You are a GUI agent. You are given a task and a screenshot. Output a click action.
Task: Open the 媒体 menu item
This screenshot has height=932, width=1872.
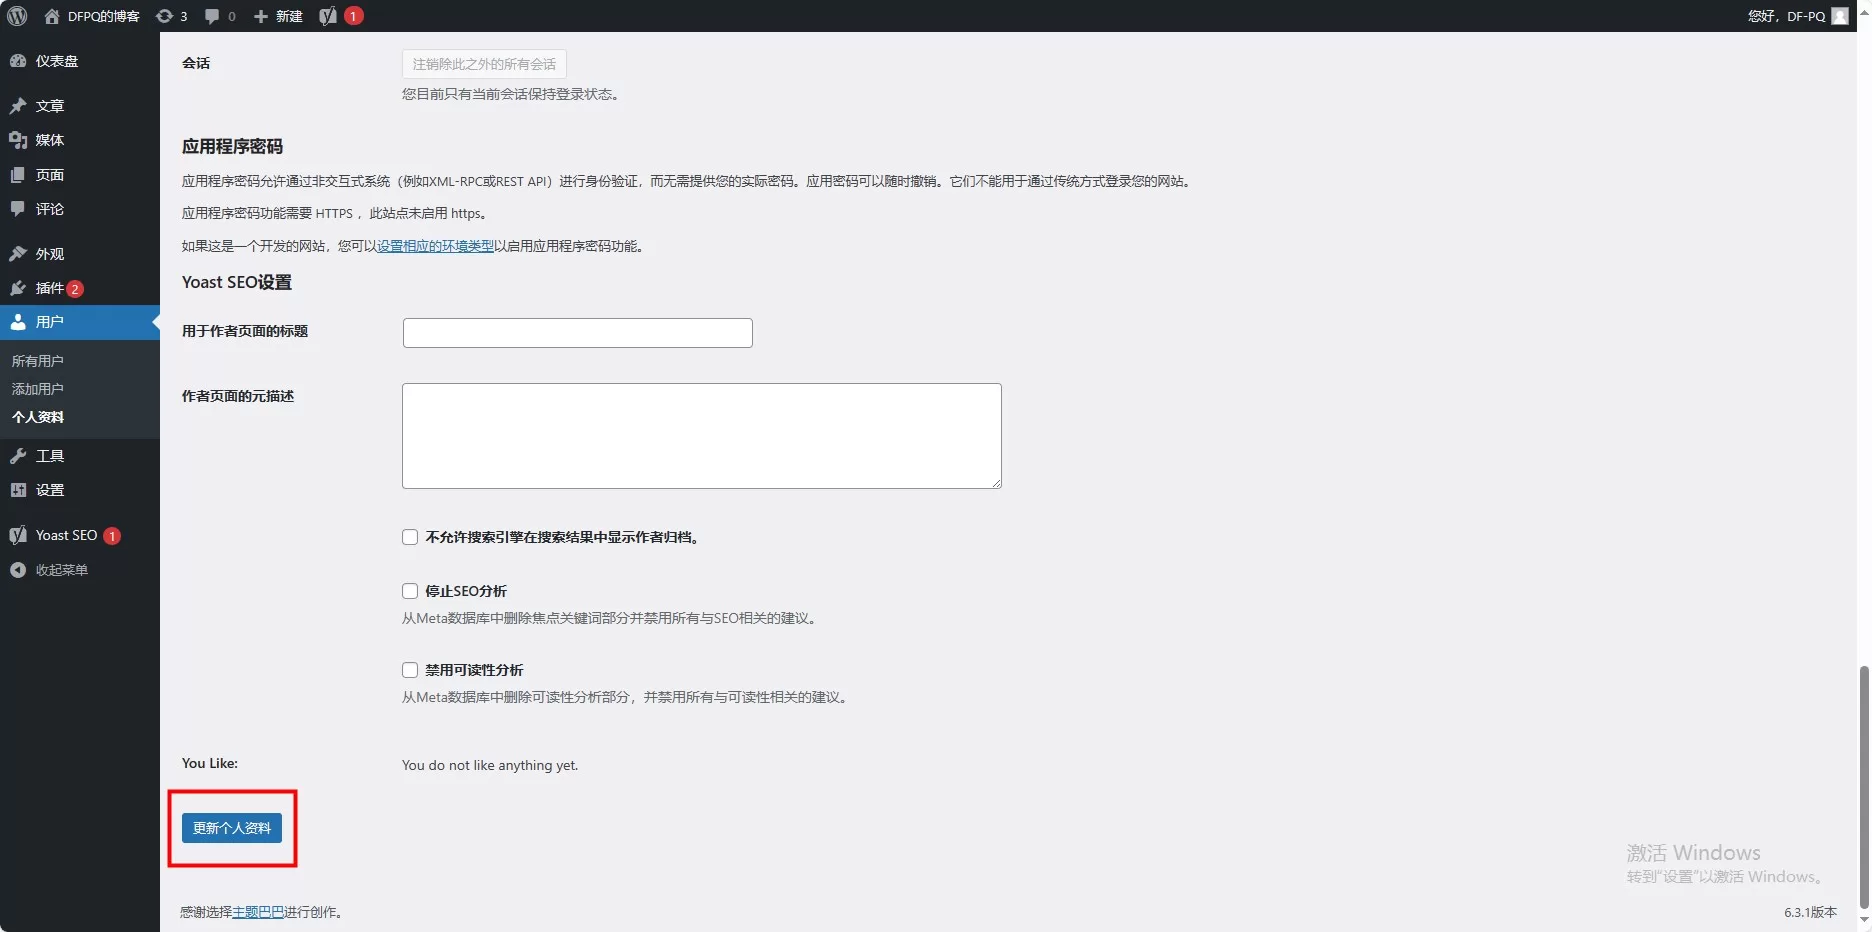pyautogui.click(x=80, y=140)
